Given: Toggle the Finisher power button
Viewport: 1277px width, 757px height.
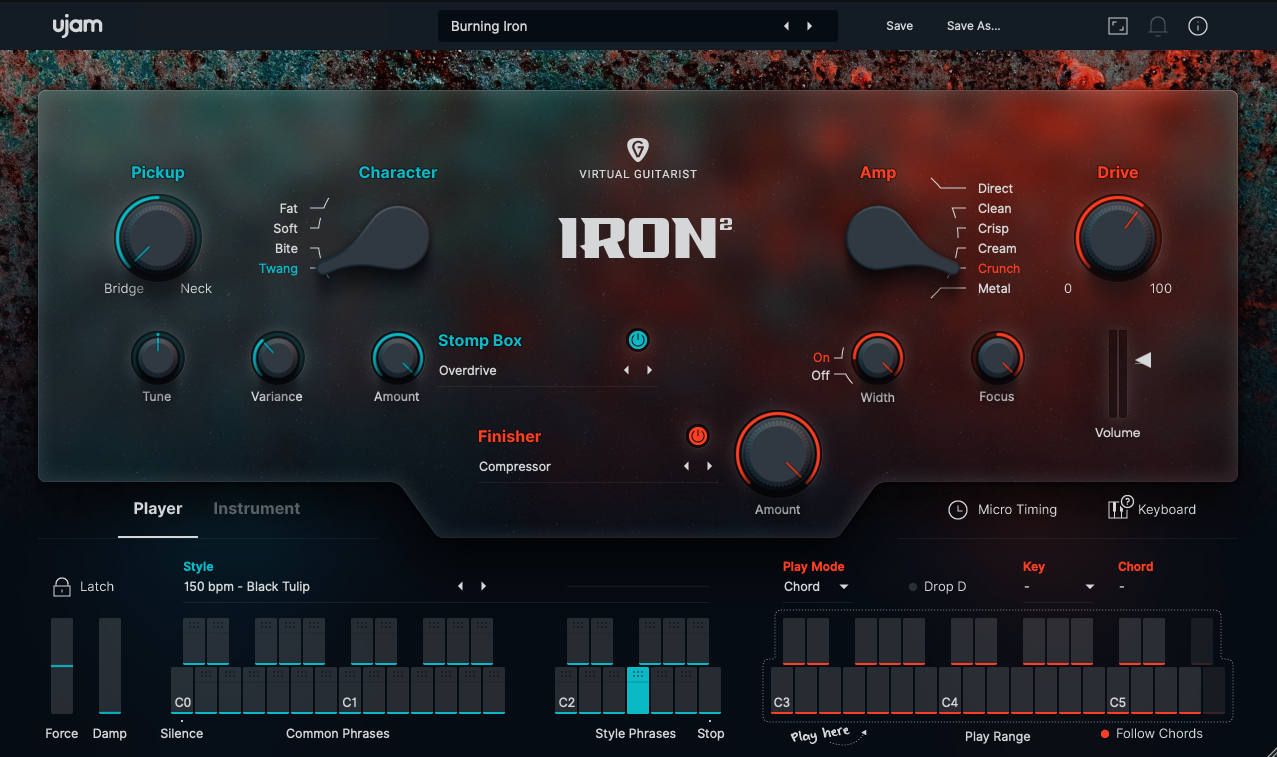Looking at the screenshot, I should click(698, 437).
